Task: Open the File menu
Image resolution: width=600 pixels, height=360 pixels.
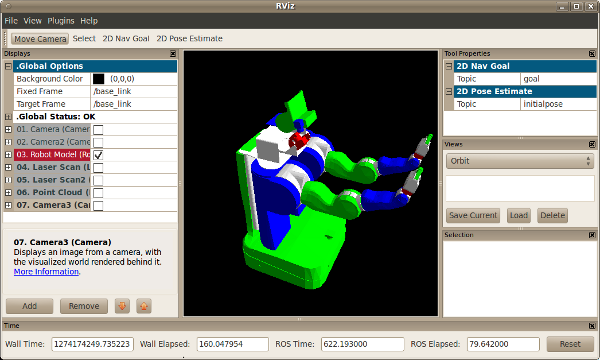Action: [x=11, y=21]
